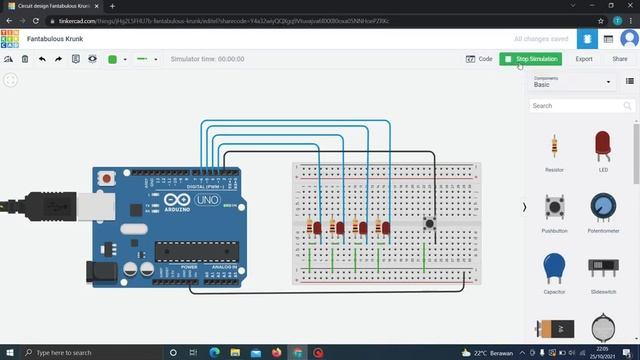The height and width of the screenshot is (360, 640).
Task: Click the Share button
Action: click(x=620, y=59)
